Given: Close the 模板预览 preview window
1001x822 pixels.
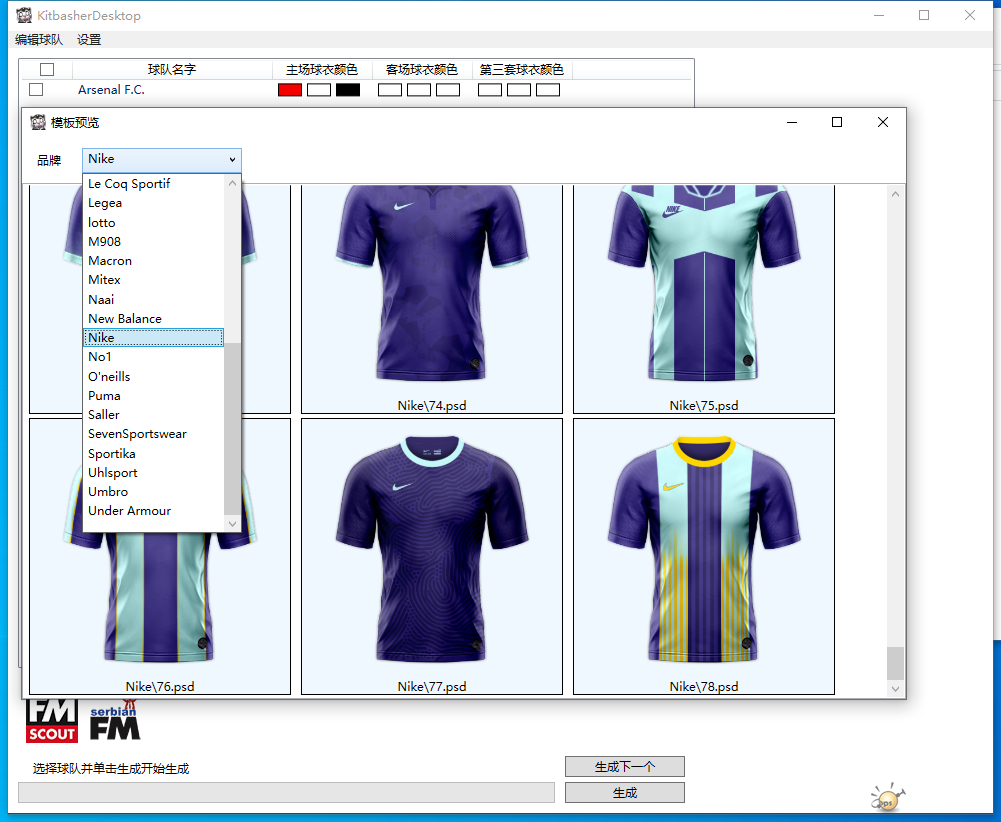Looking at the screenshot, I should [x=882, y=122].
